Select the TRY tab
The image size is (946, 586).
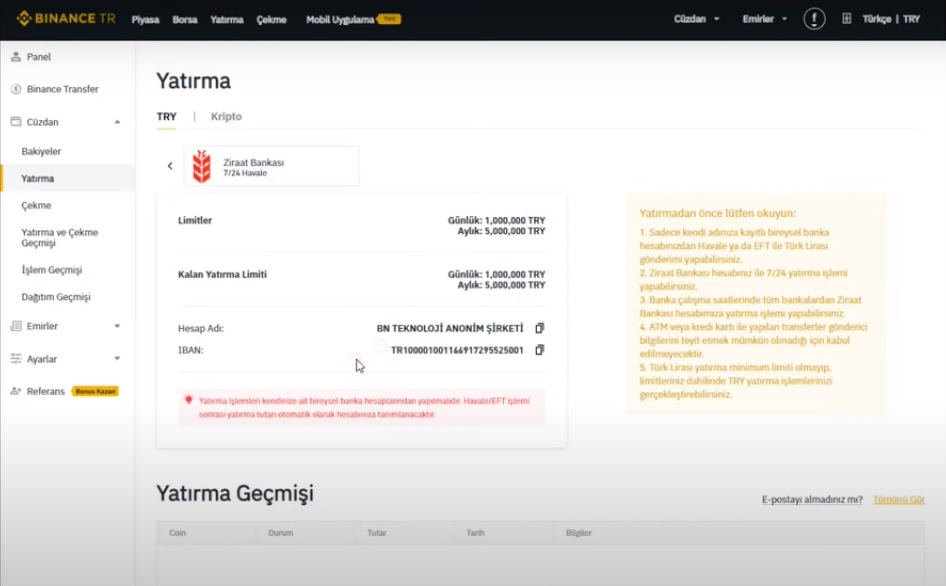(x=167, y=116)
